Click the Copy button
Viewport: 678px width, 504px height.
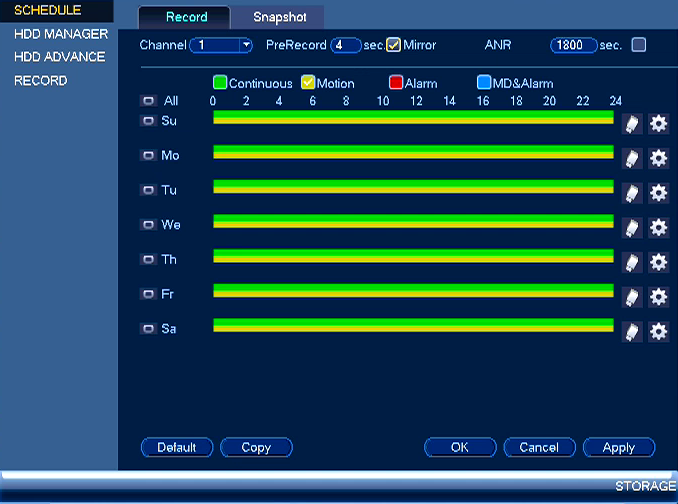click(x=256, y=447)
